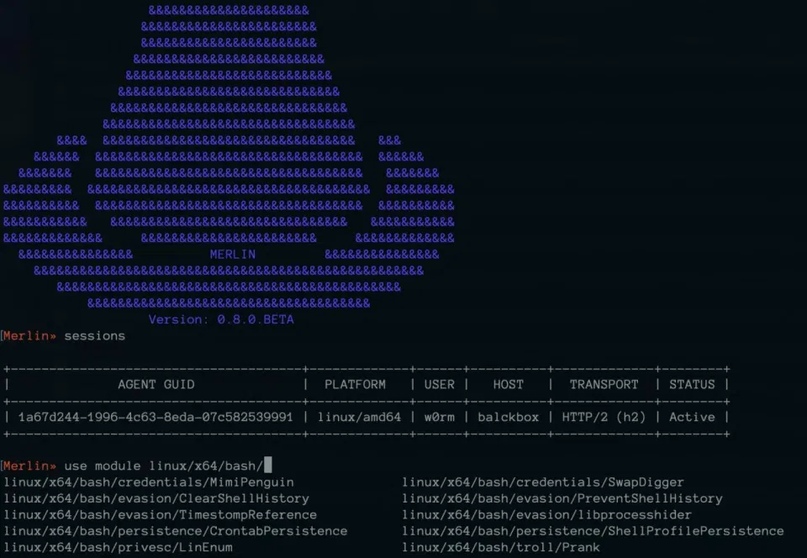Click the persistence/ShellProfilePersistence completion
The height and width of the screenshot is (558, 807).
point(593,531)
